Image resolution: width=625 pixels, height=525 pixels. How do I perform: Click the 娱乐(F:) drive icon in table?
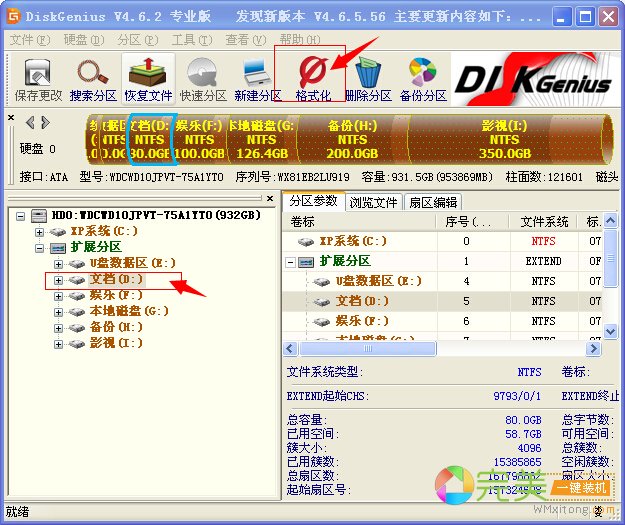(x=321, y=322)
